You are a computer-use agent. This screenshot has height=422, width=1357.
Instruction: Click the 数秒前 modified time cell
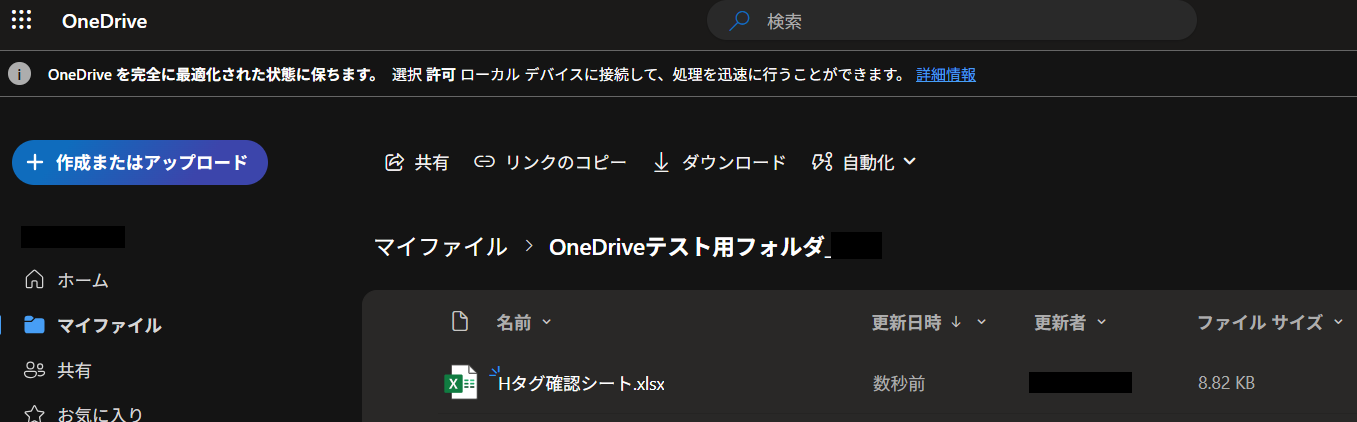coord(898,383)
